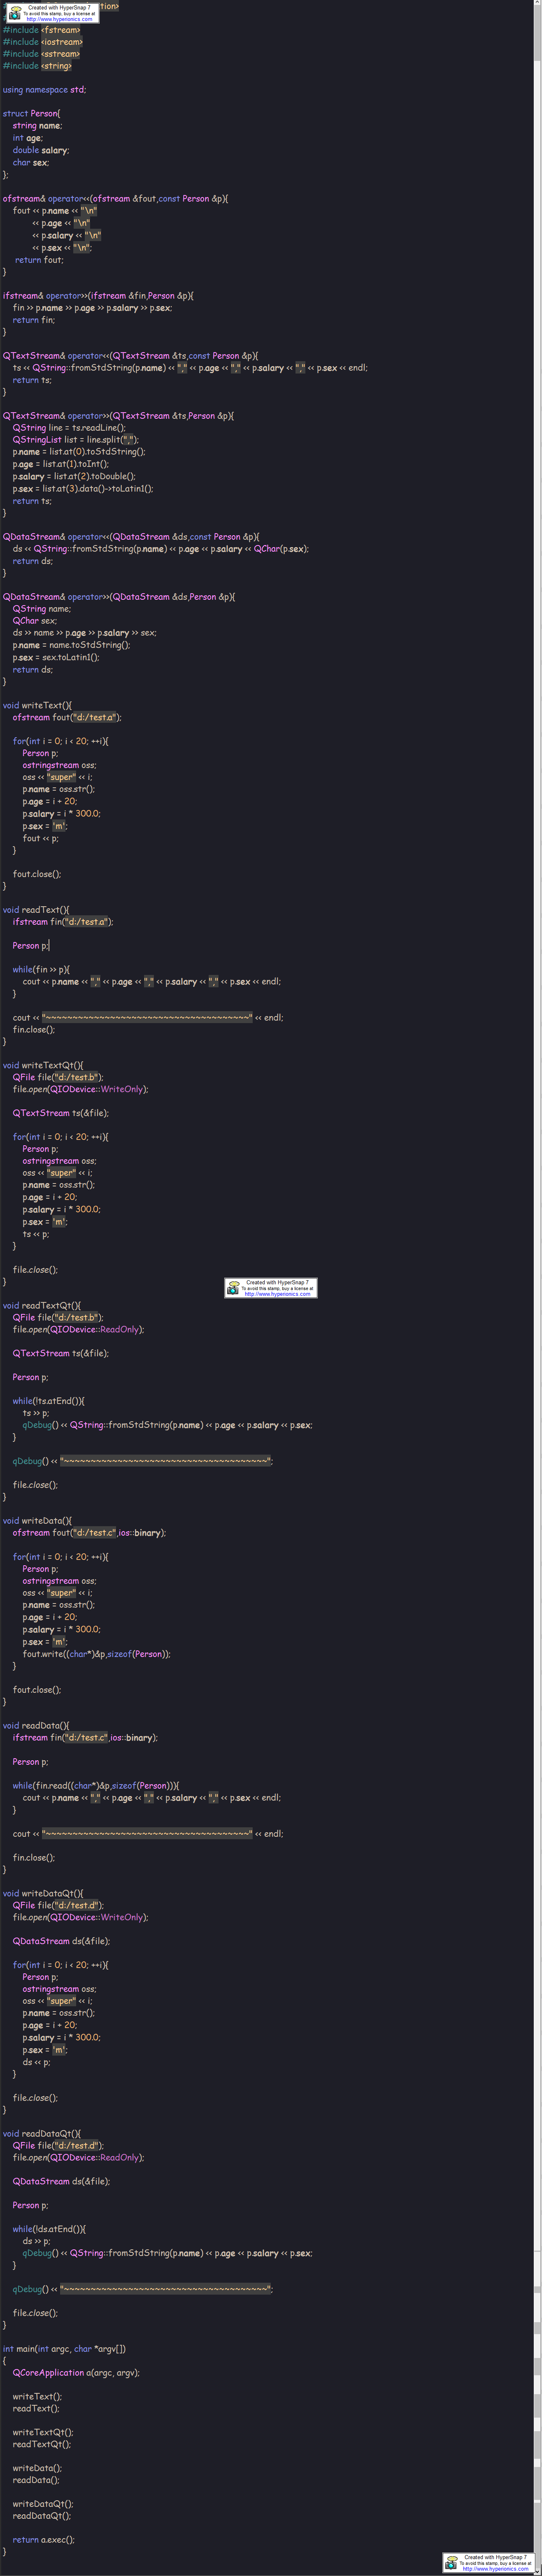Click the 'void writeData(){' function header
Viewport: 542px width, 2576px height.
pyautogui.click(x=37, y=1521)
